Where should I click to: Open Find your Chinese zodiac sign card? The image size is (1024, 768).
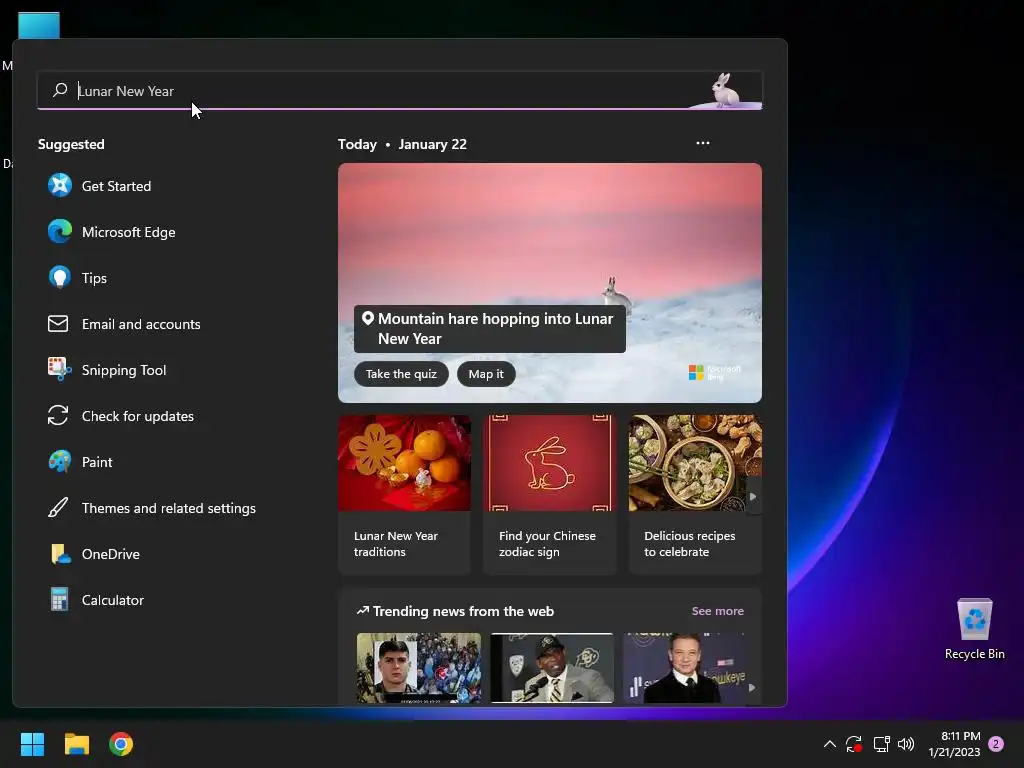[x=549, y=494]
